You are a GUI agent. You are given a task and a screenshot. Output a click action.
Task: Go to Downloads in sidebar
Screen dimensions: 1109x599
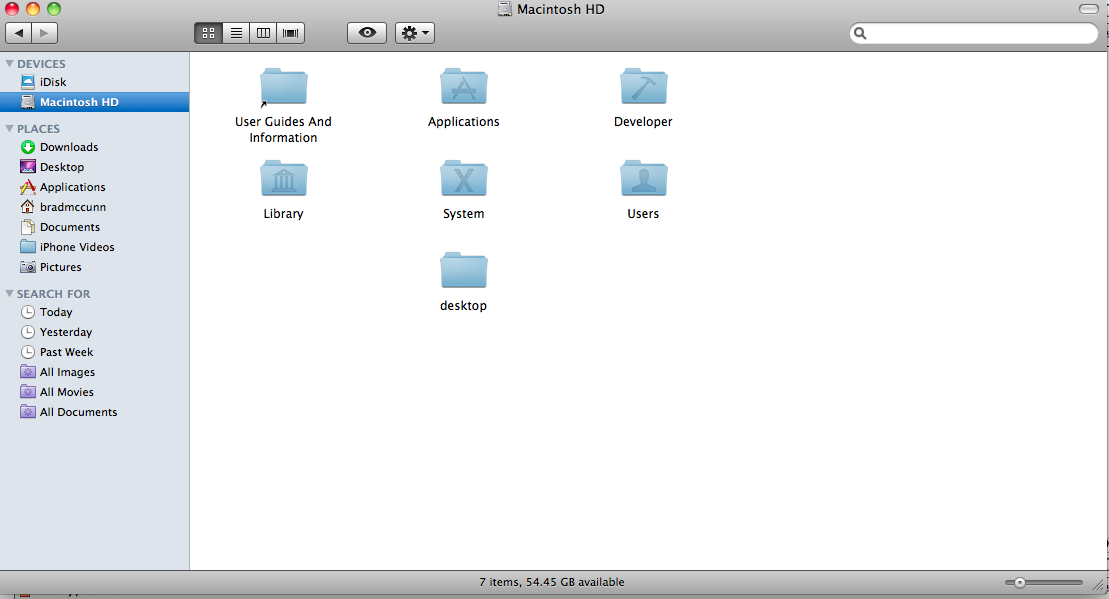pyautogui.click(x=95, y=147)
